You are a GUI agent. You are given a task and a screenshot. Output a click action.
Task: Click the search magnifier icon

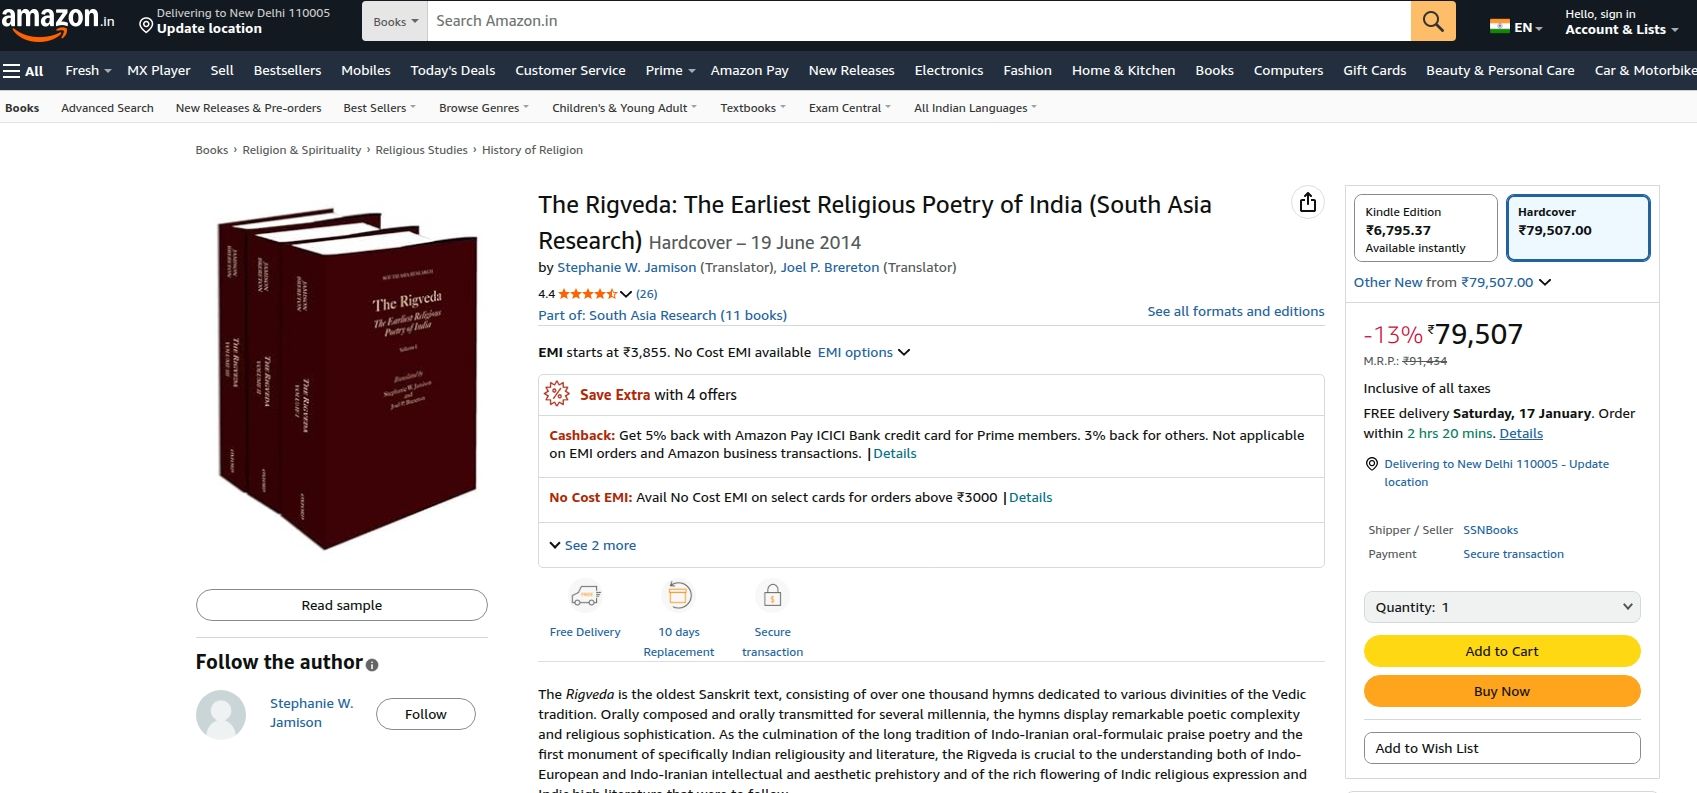pyautogui.click(x=1432, y=21)
